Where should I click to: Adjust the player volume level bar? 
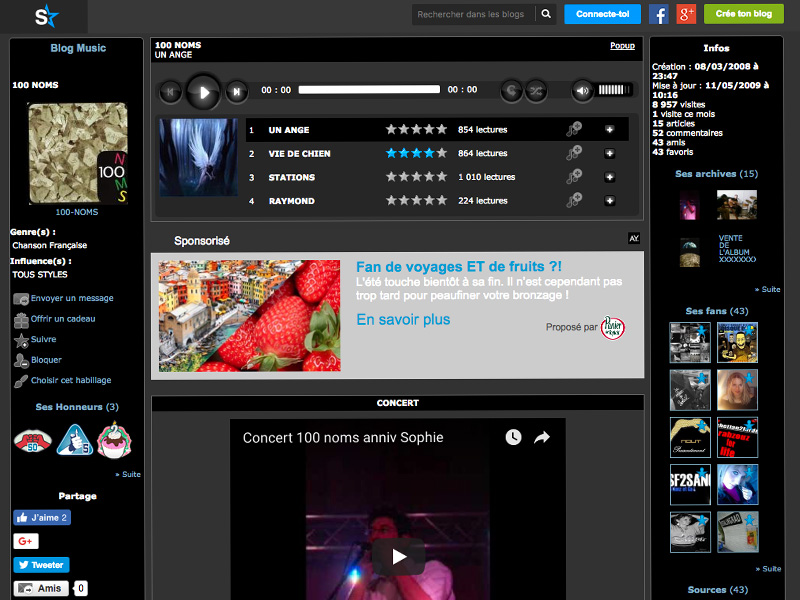tap(615, 90)
